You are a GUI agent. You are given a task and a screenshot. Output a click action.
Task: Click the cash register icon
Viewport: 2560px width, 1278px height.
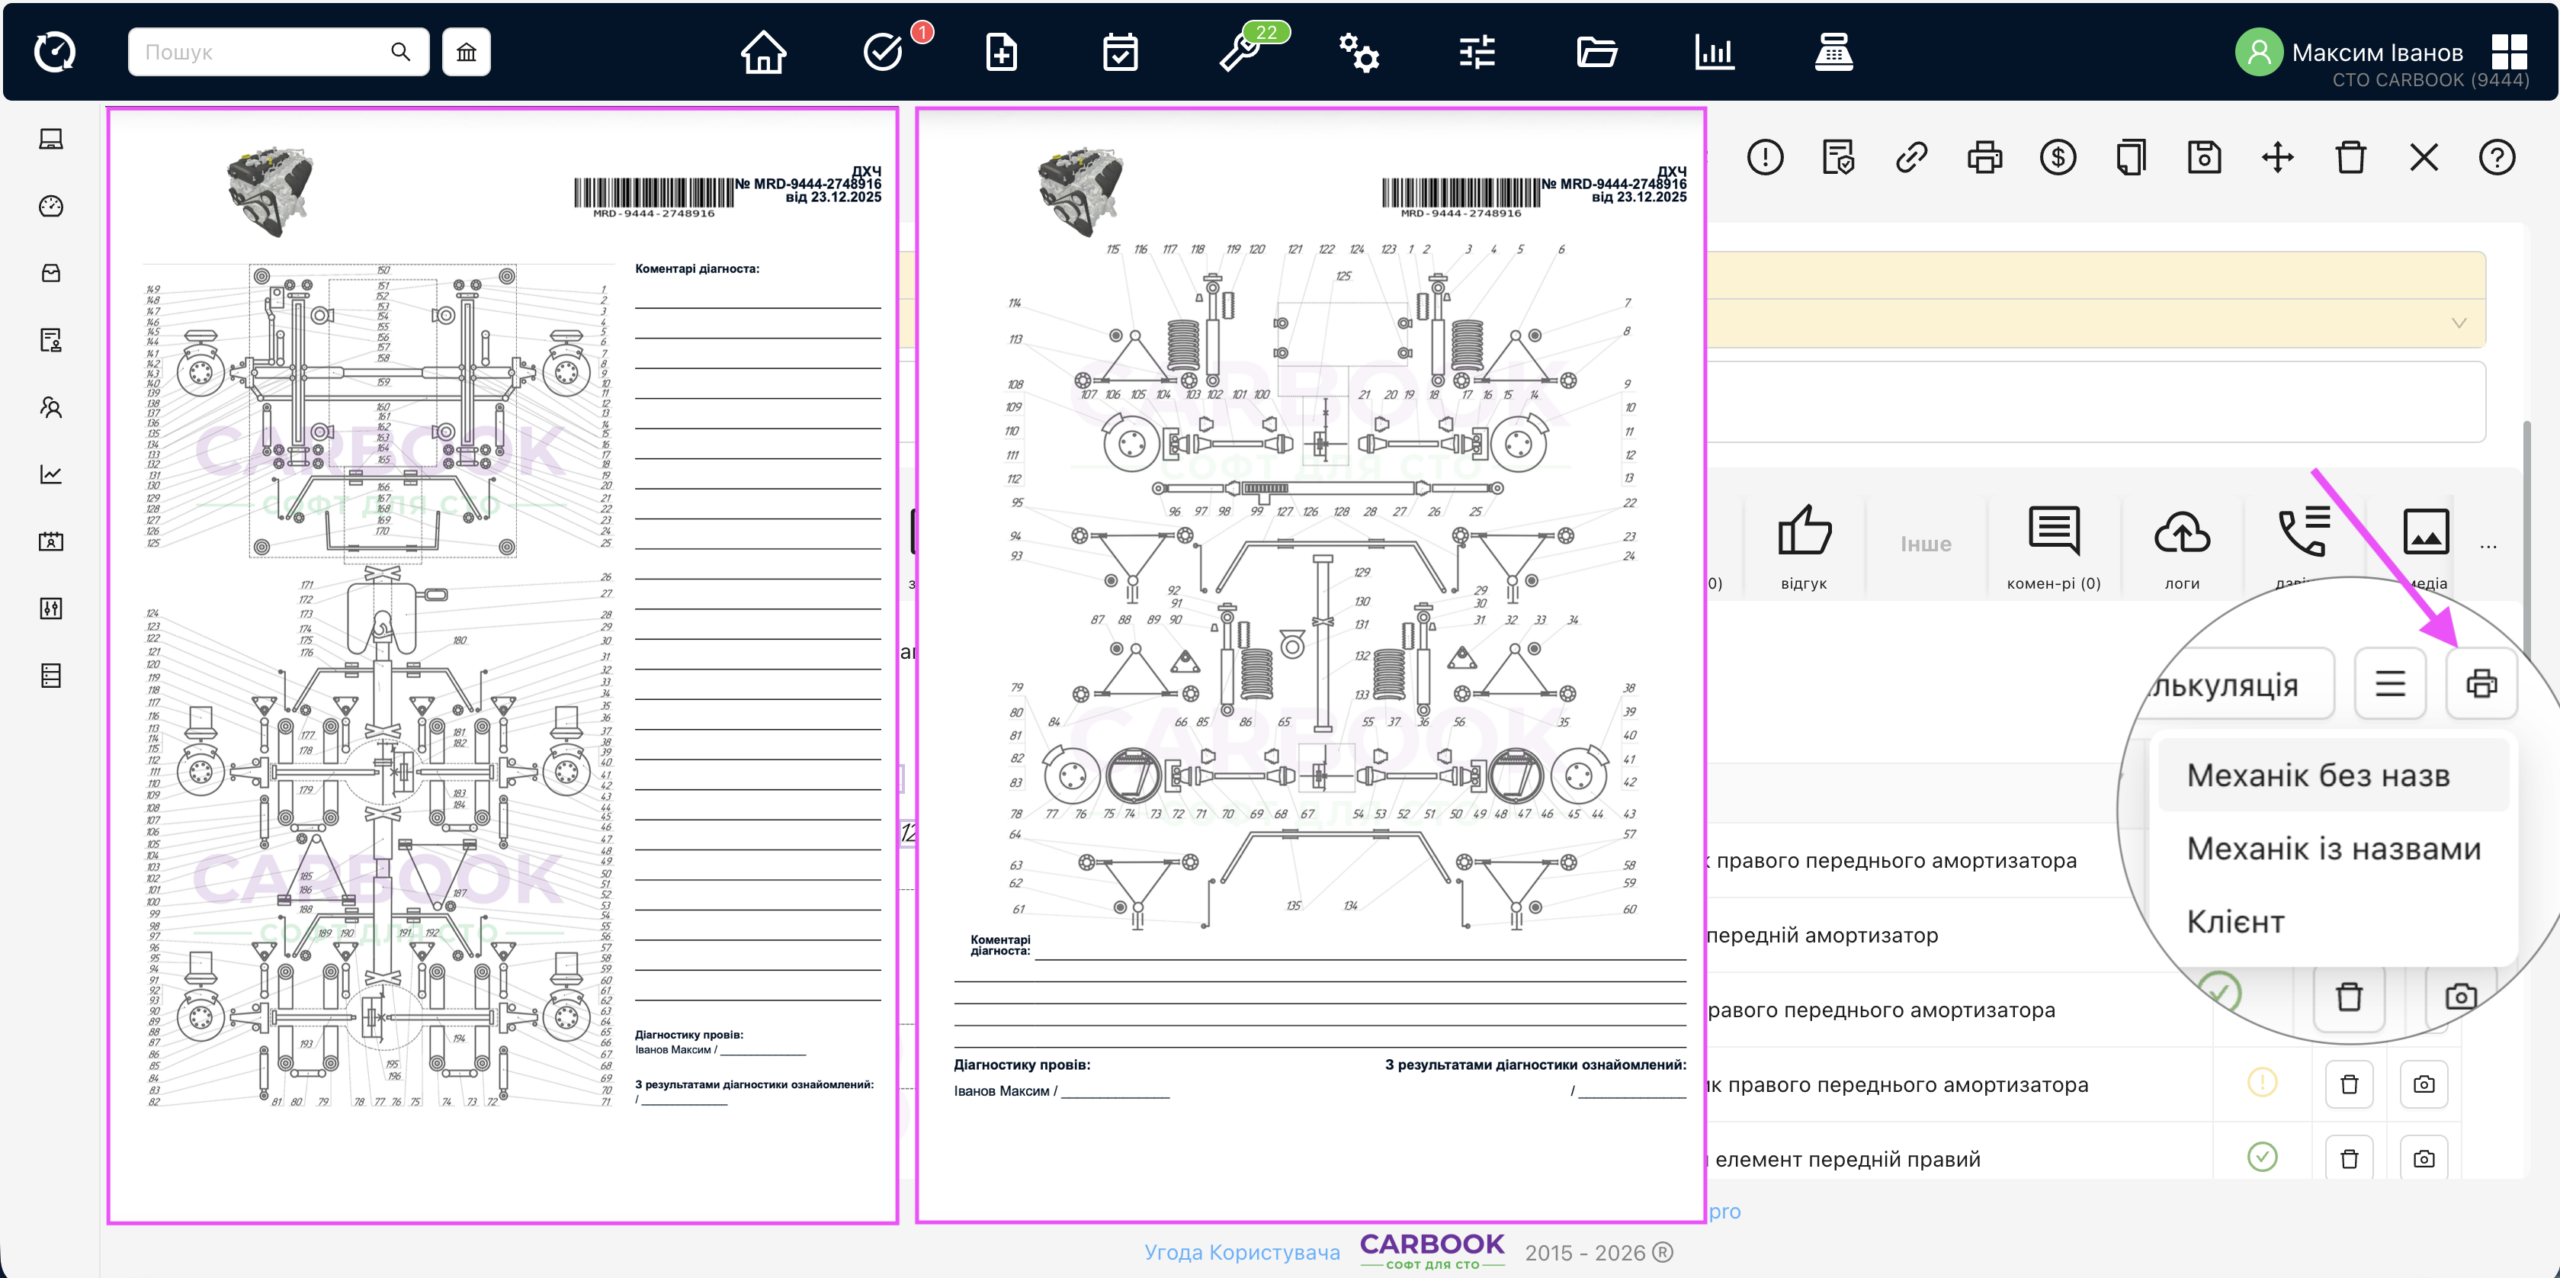point(1833,52)
